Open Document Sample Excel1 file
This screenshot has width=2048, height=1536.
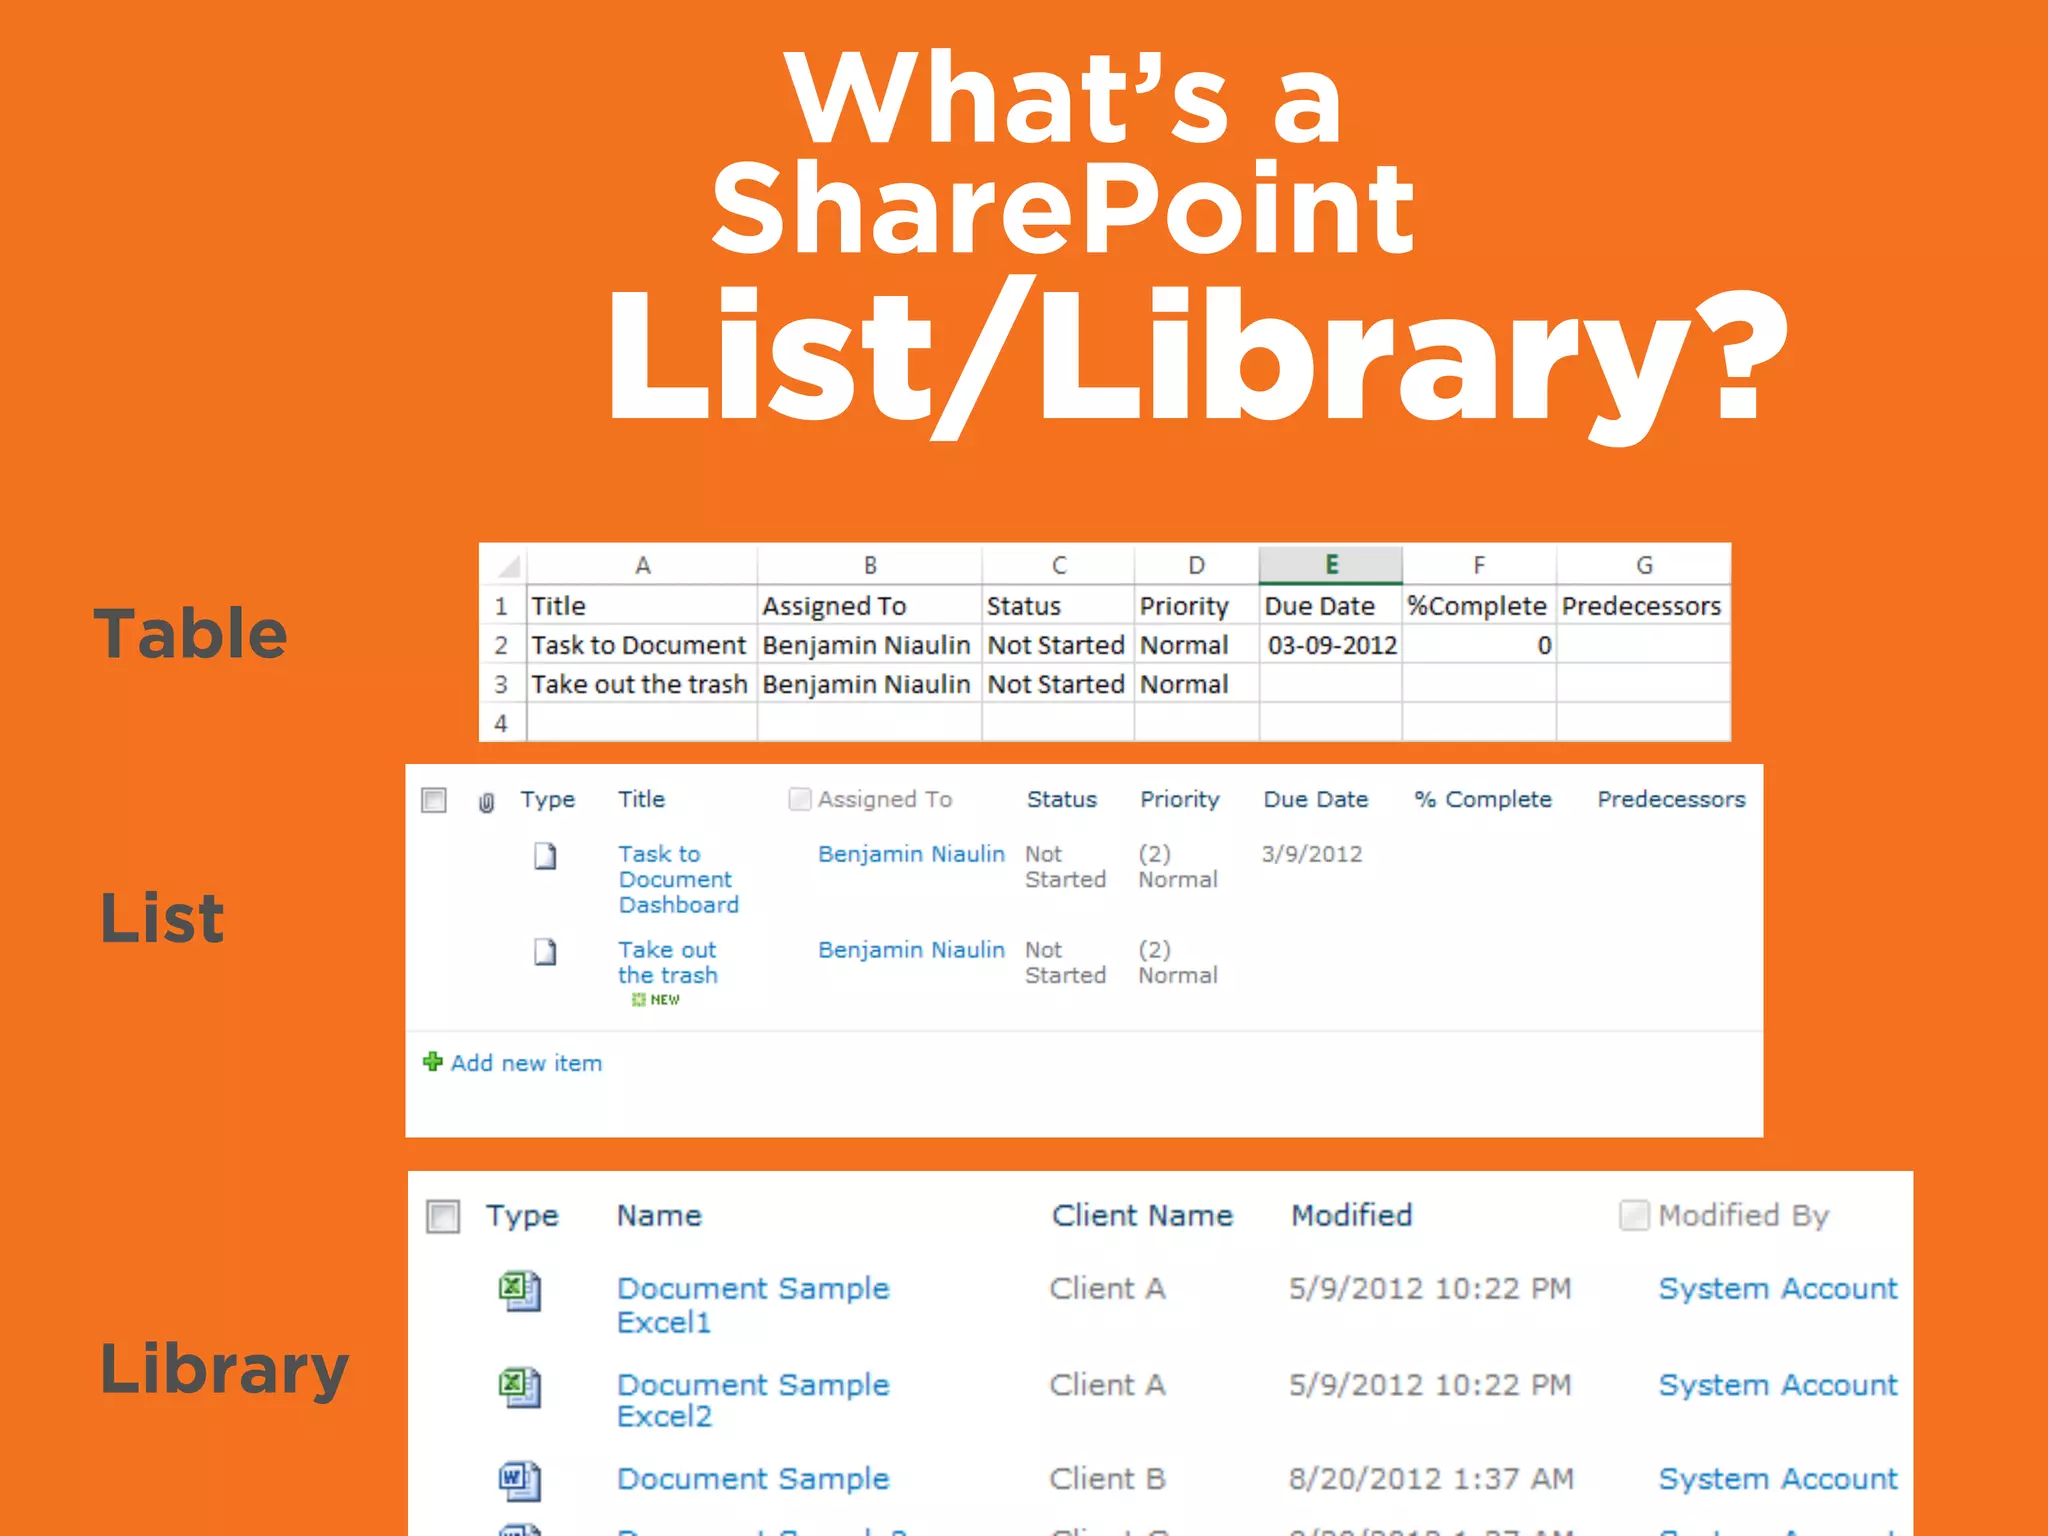click(752, 1305)
